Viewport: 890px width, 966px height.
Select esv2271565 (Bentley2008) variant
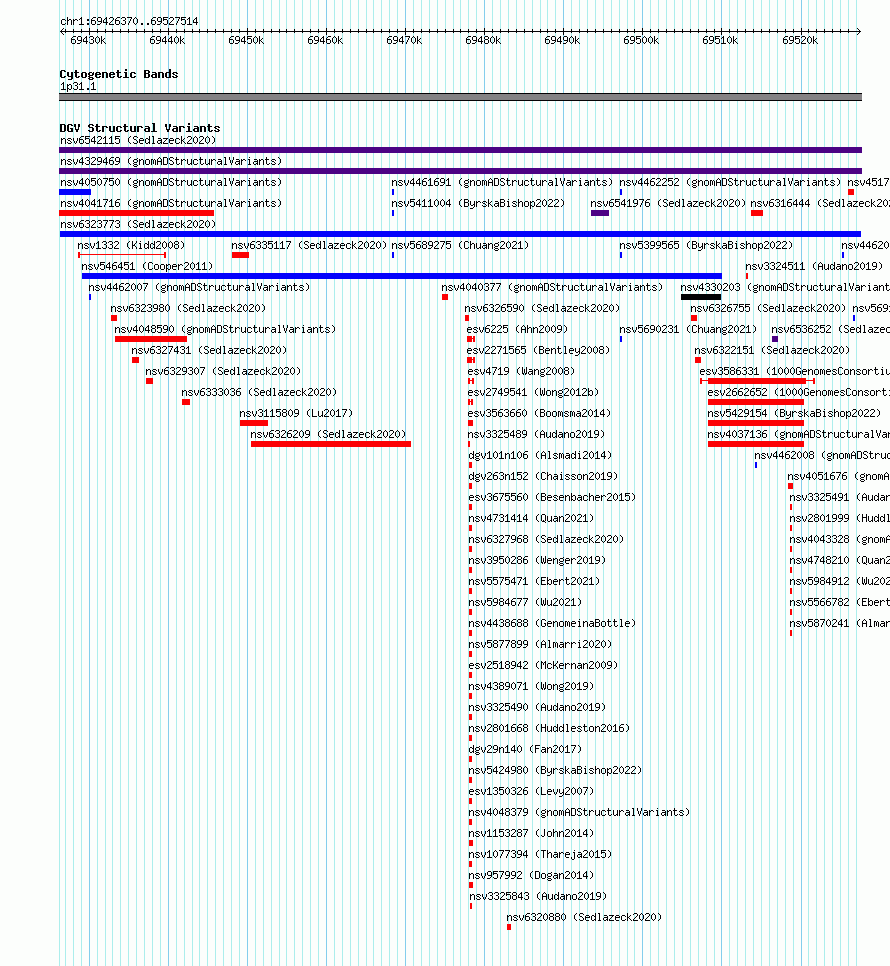point(538,350)
